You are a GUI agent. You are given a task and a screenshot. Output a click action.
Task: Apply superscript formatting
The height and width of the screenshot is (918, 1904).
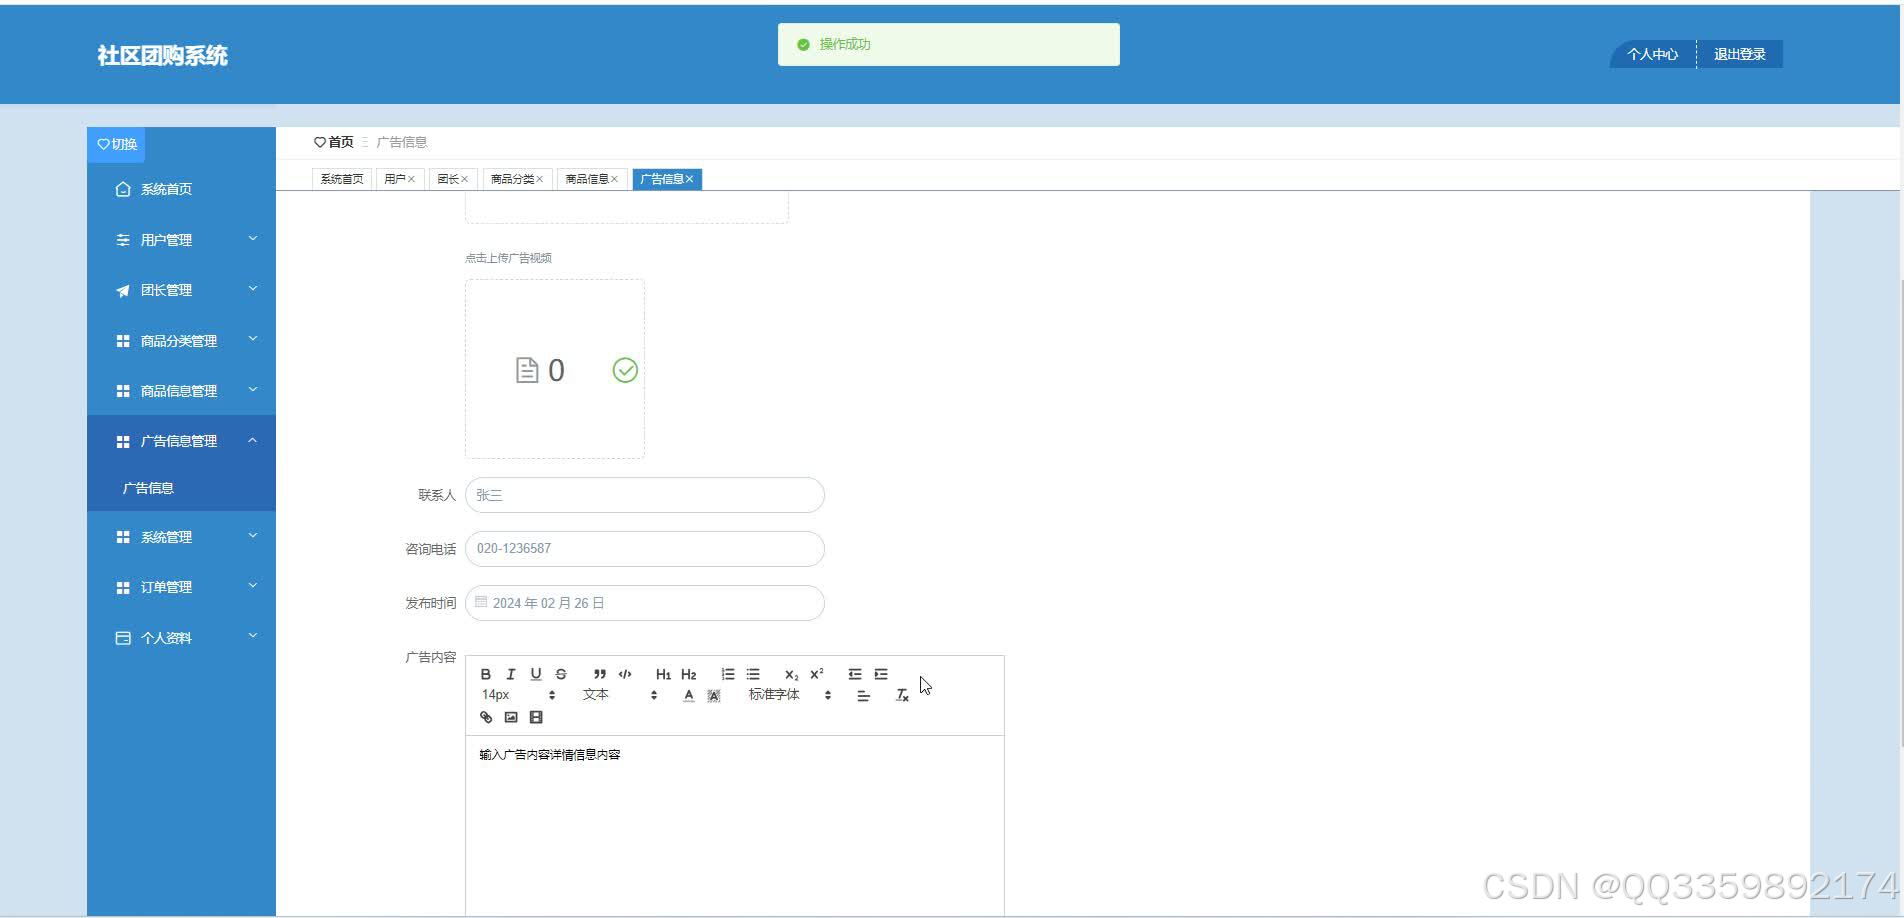coord(817,674)
